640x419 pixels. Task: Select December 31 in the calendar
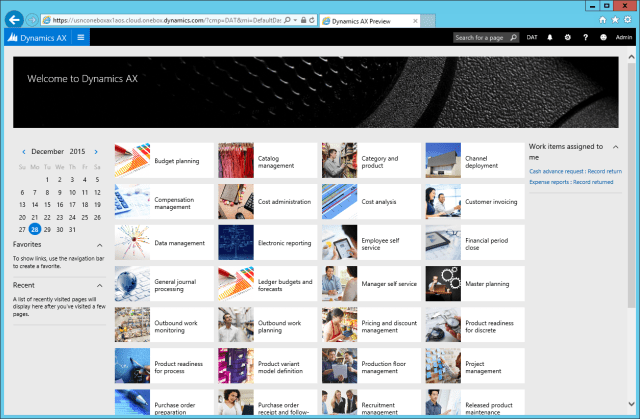click(x=72, y=229)
